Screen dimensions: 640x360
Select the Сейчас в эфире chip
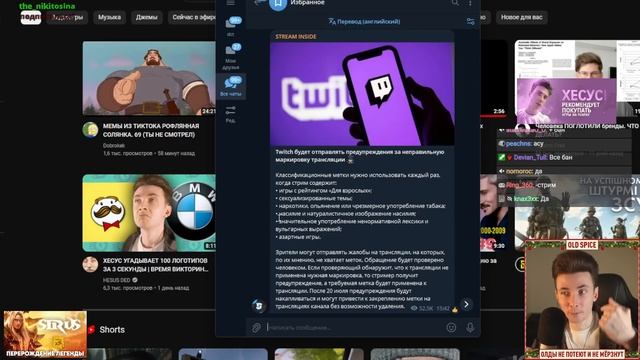click(x=192, y=17)
